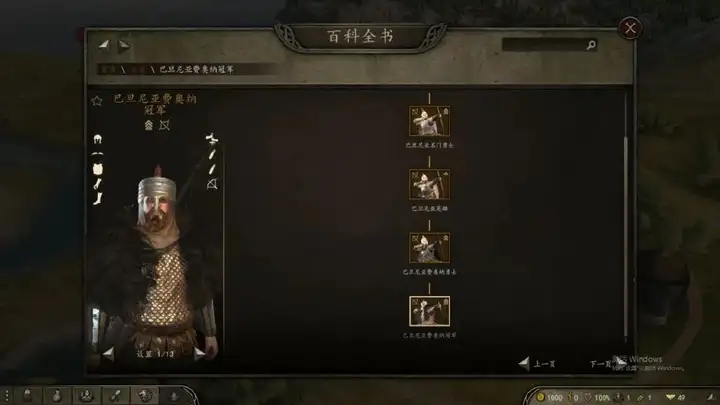Go to previous page 上一页
This screenshot has width=720, height=405.
tap(537, 364)
